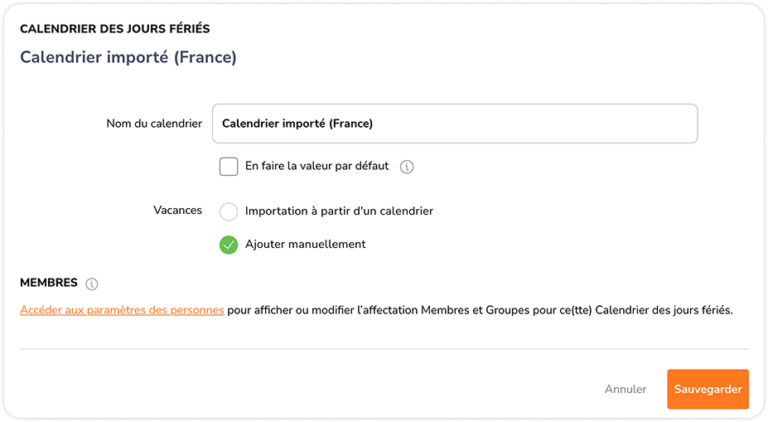Click the Annuler button
The image size is (768, 422).
[x=625, y=389]
